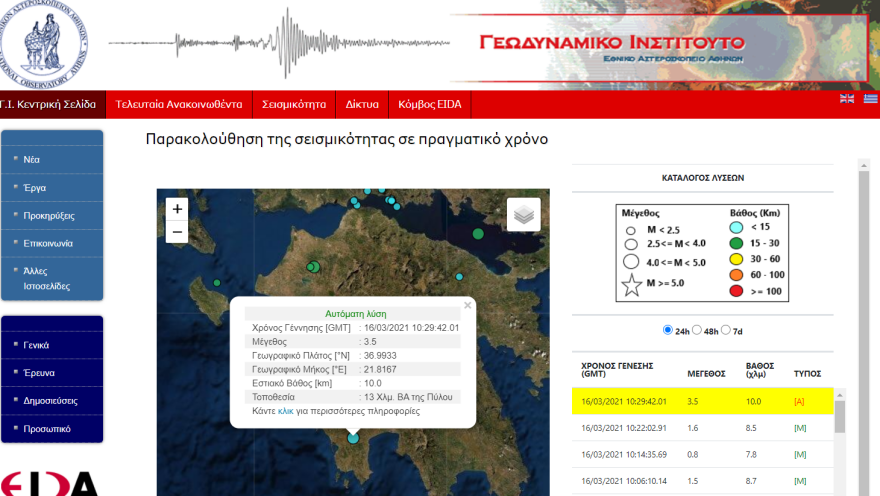The height and width of the screenshot is (496, 880).
Task: Select the highlighted 10:29:42.01 event row
Action: pos(703,401)
